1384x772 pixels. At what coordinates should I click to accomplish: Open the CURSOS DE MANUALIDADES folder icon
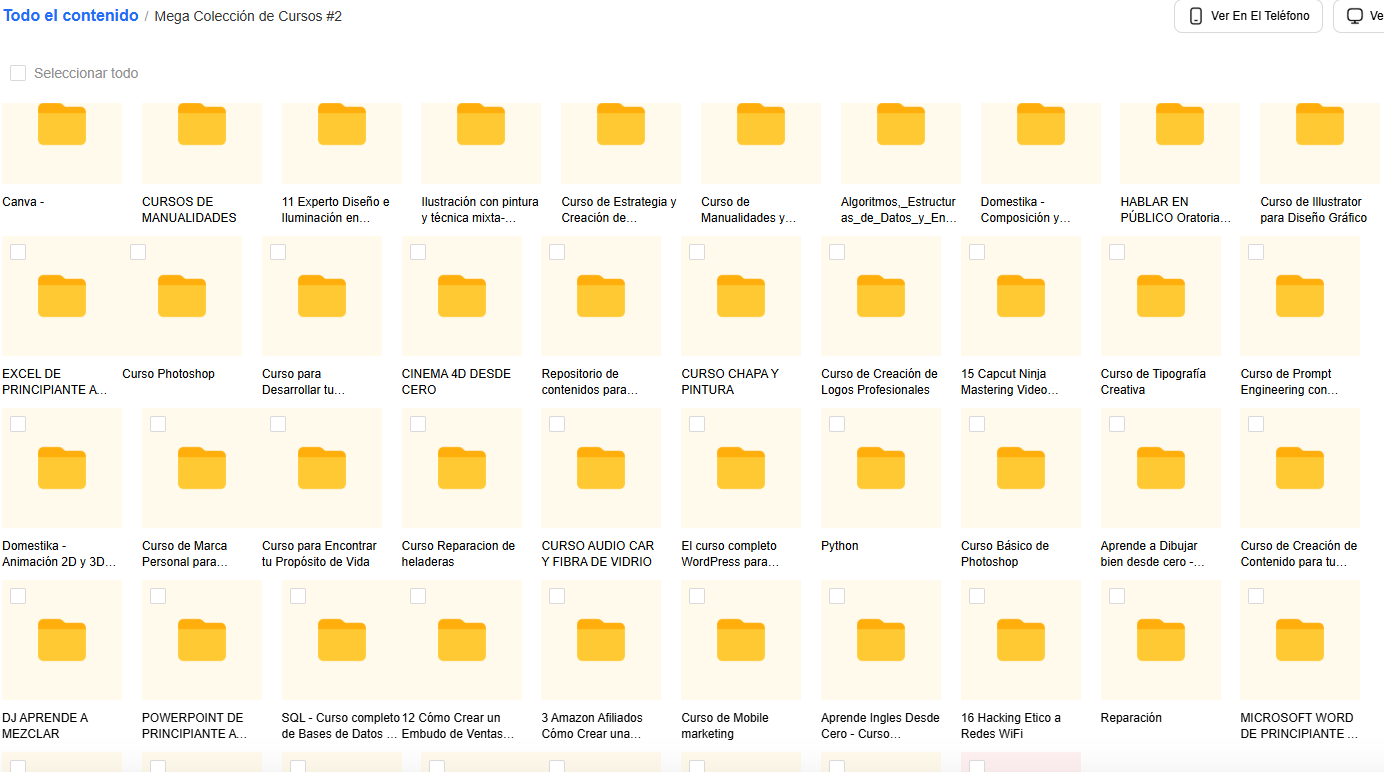pos(202,124)
